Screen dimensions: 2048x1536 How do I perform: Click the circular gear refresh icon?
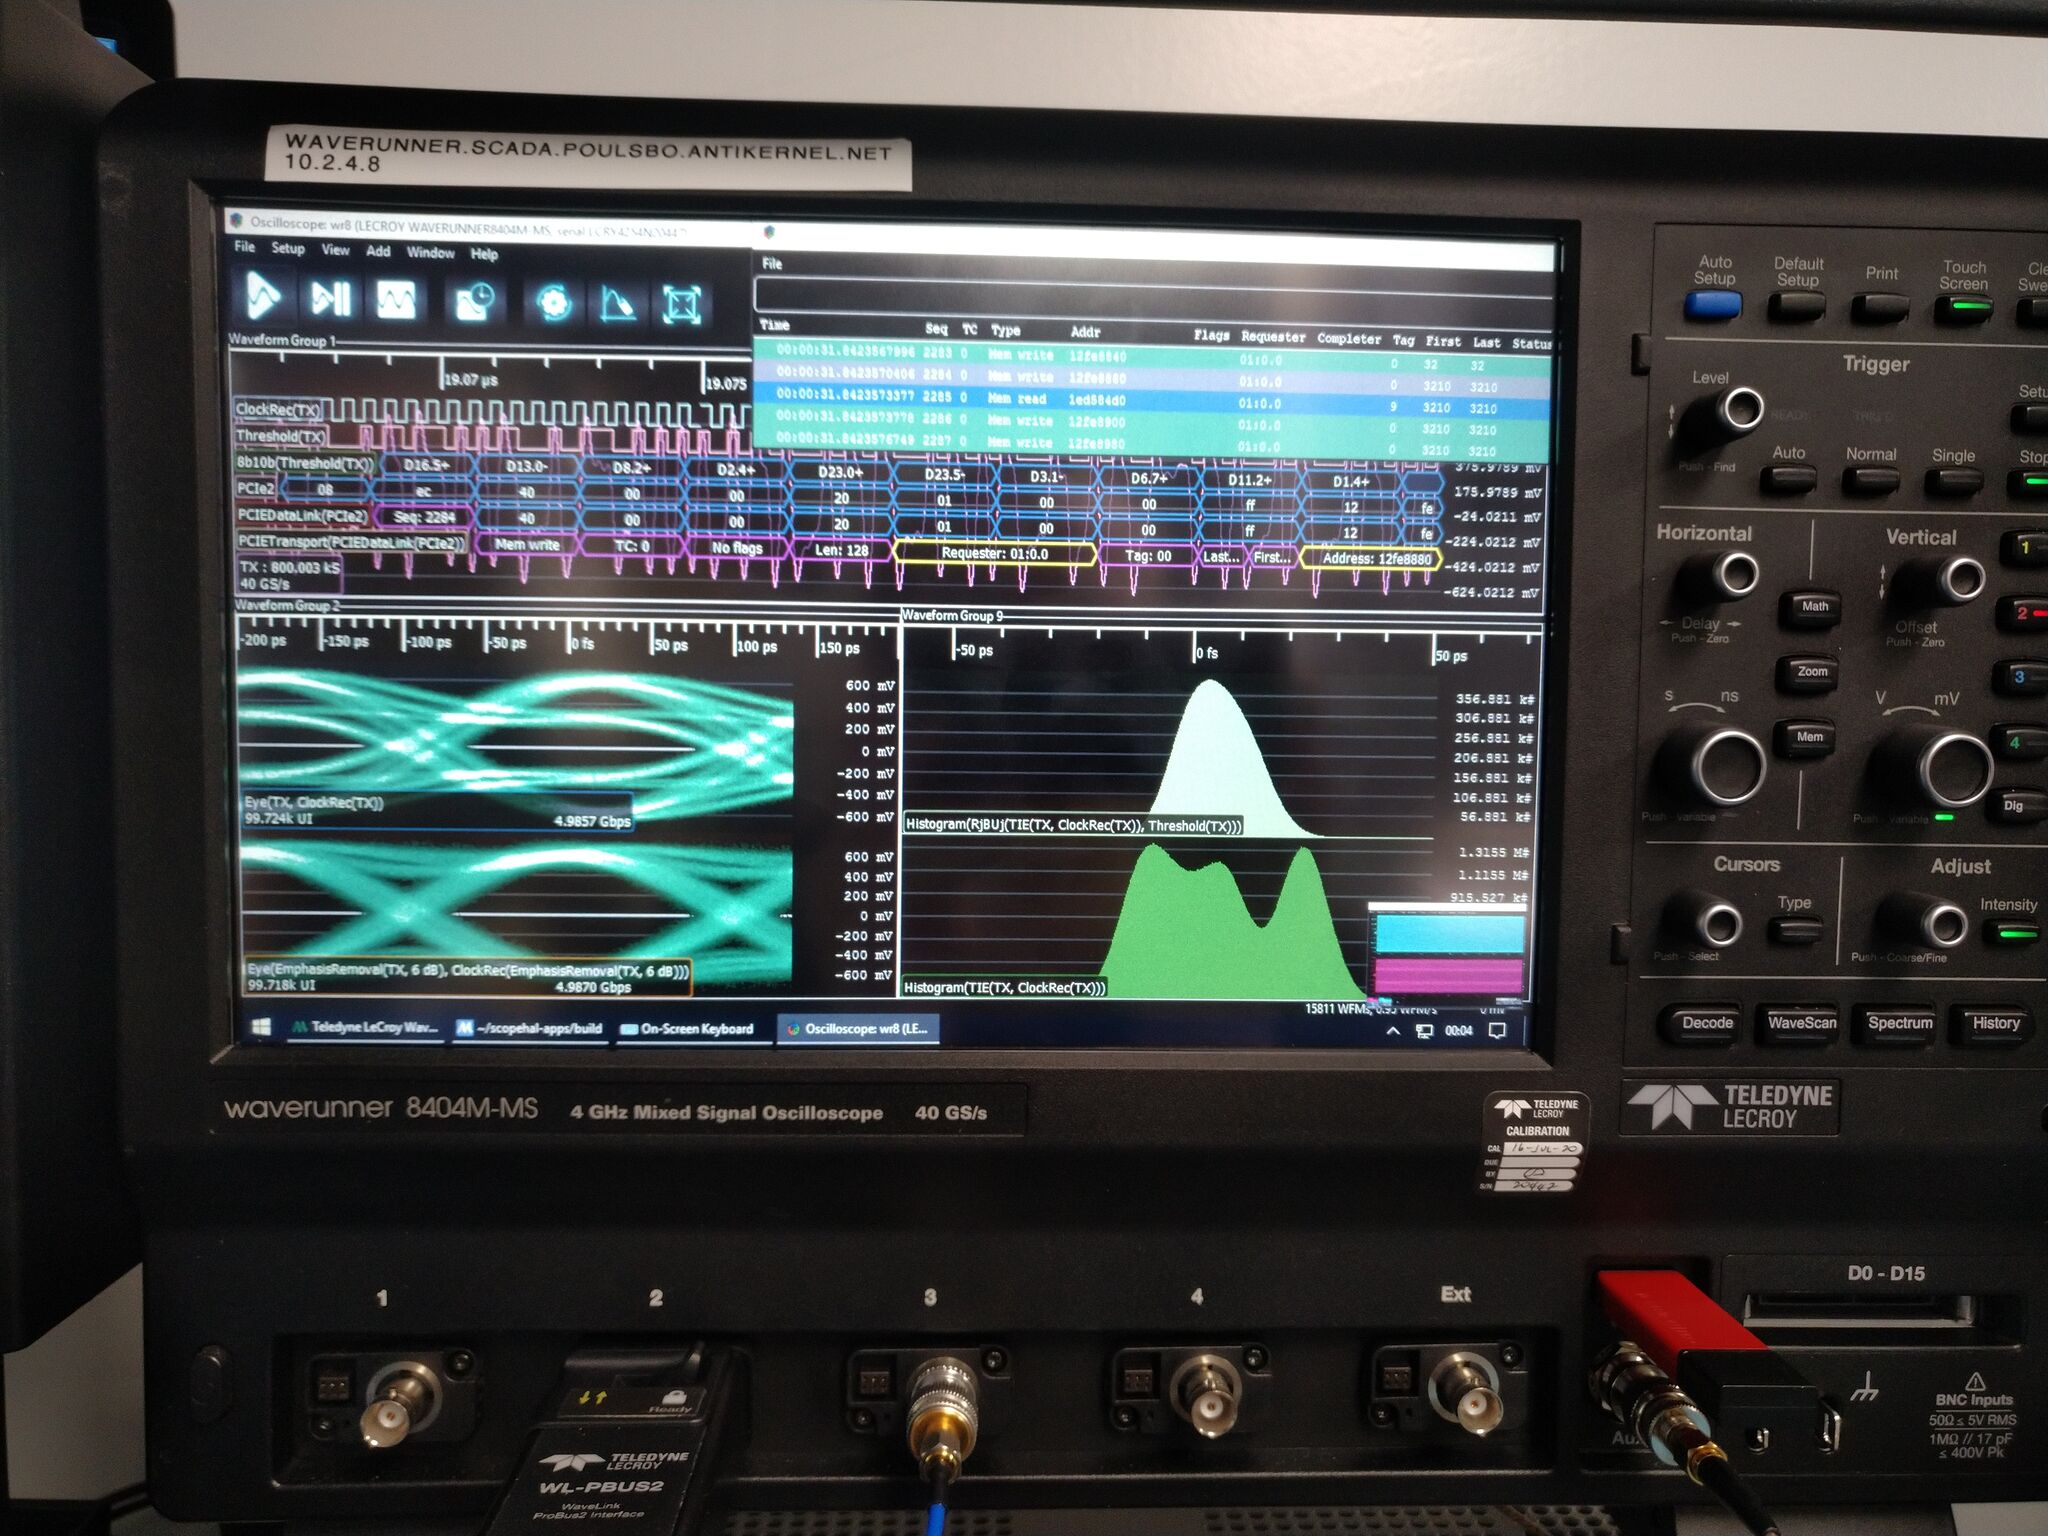click(553, 302)
